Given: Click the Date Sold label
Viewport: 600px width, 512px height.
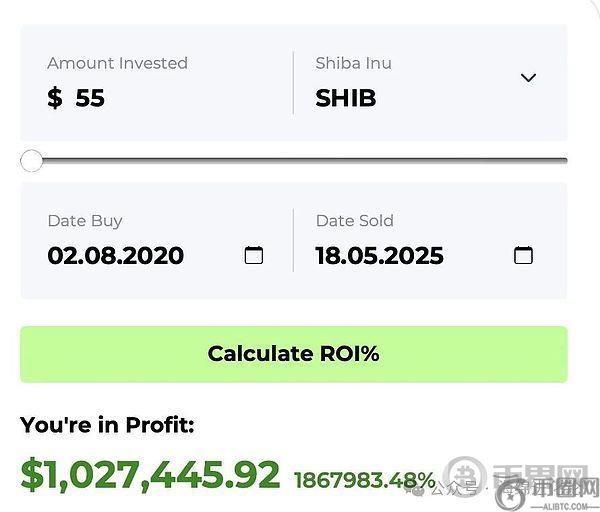Looking at the screenshot, I should tap(354, 221).
